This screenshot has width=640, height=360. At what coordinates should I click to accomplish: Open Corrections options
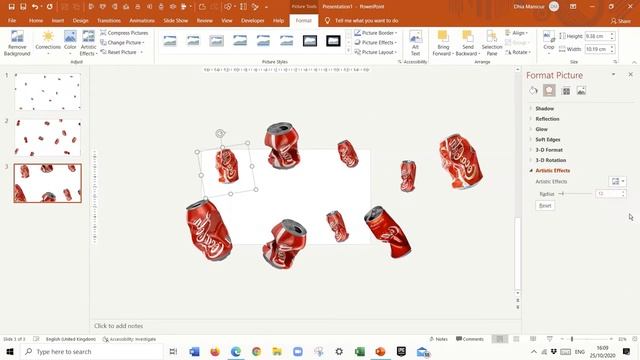click(x=48, y=42)
